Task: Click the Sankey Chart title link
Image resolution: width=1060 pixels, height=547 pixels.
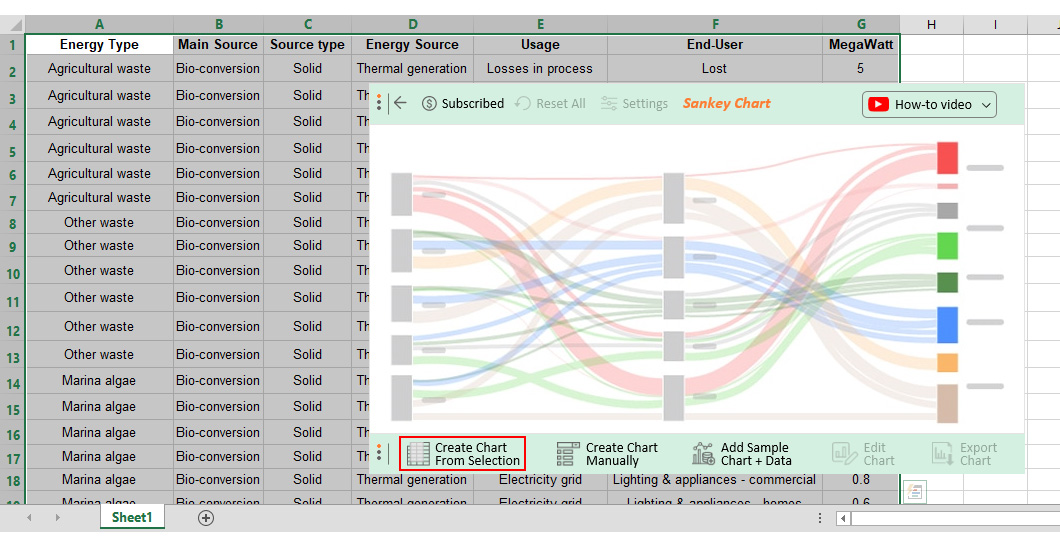Action: pyautogui.click(x=727, y=103)
